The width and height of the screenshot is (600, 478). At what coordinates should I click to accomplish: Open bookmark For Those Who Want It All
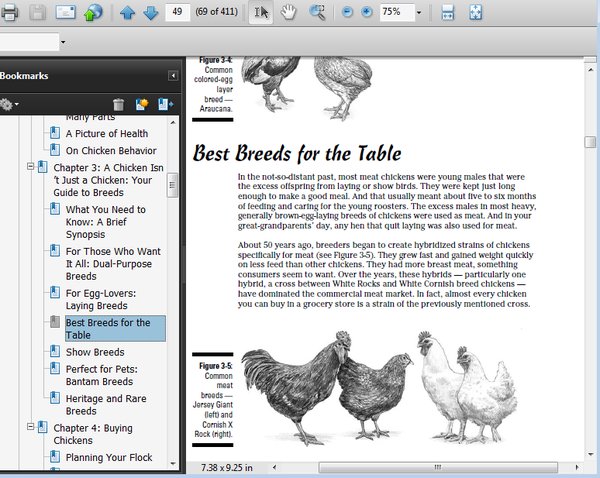pos(113,264)
